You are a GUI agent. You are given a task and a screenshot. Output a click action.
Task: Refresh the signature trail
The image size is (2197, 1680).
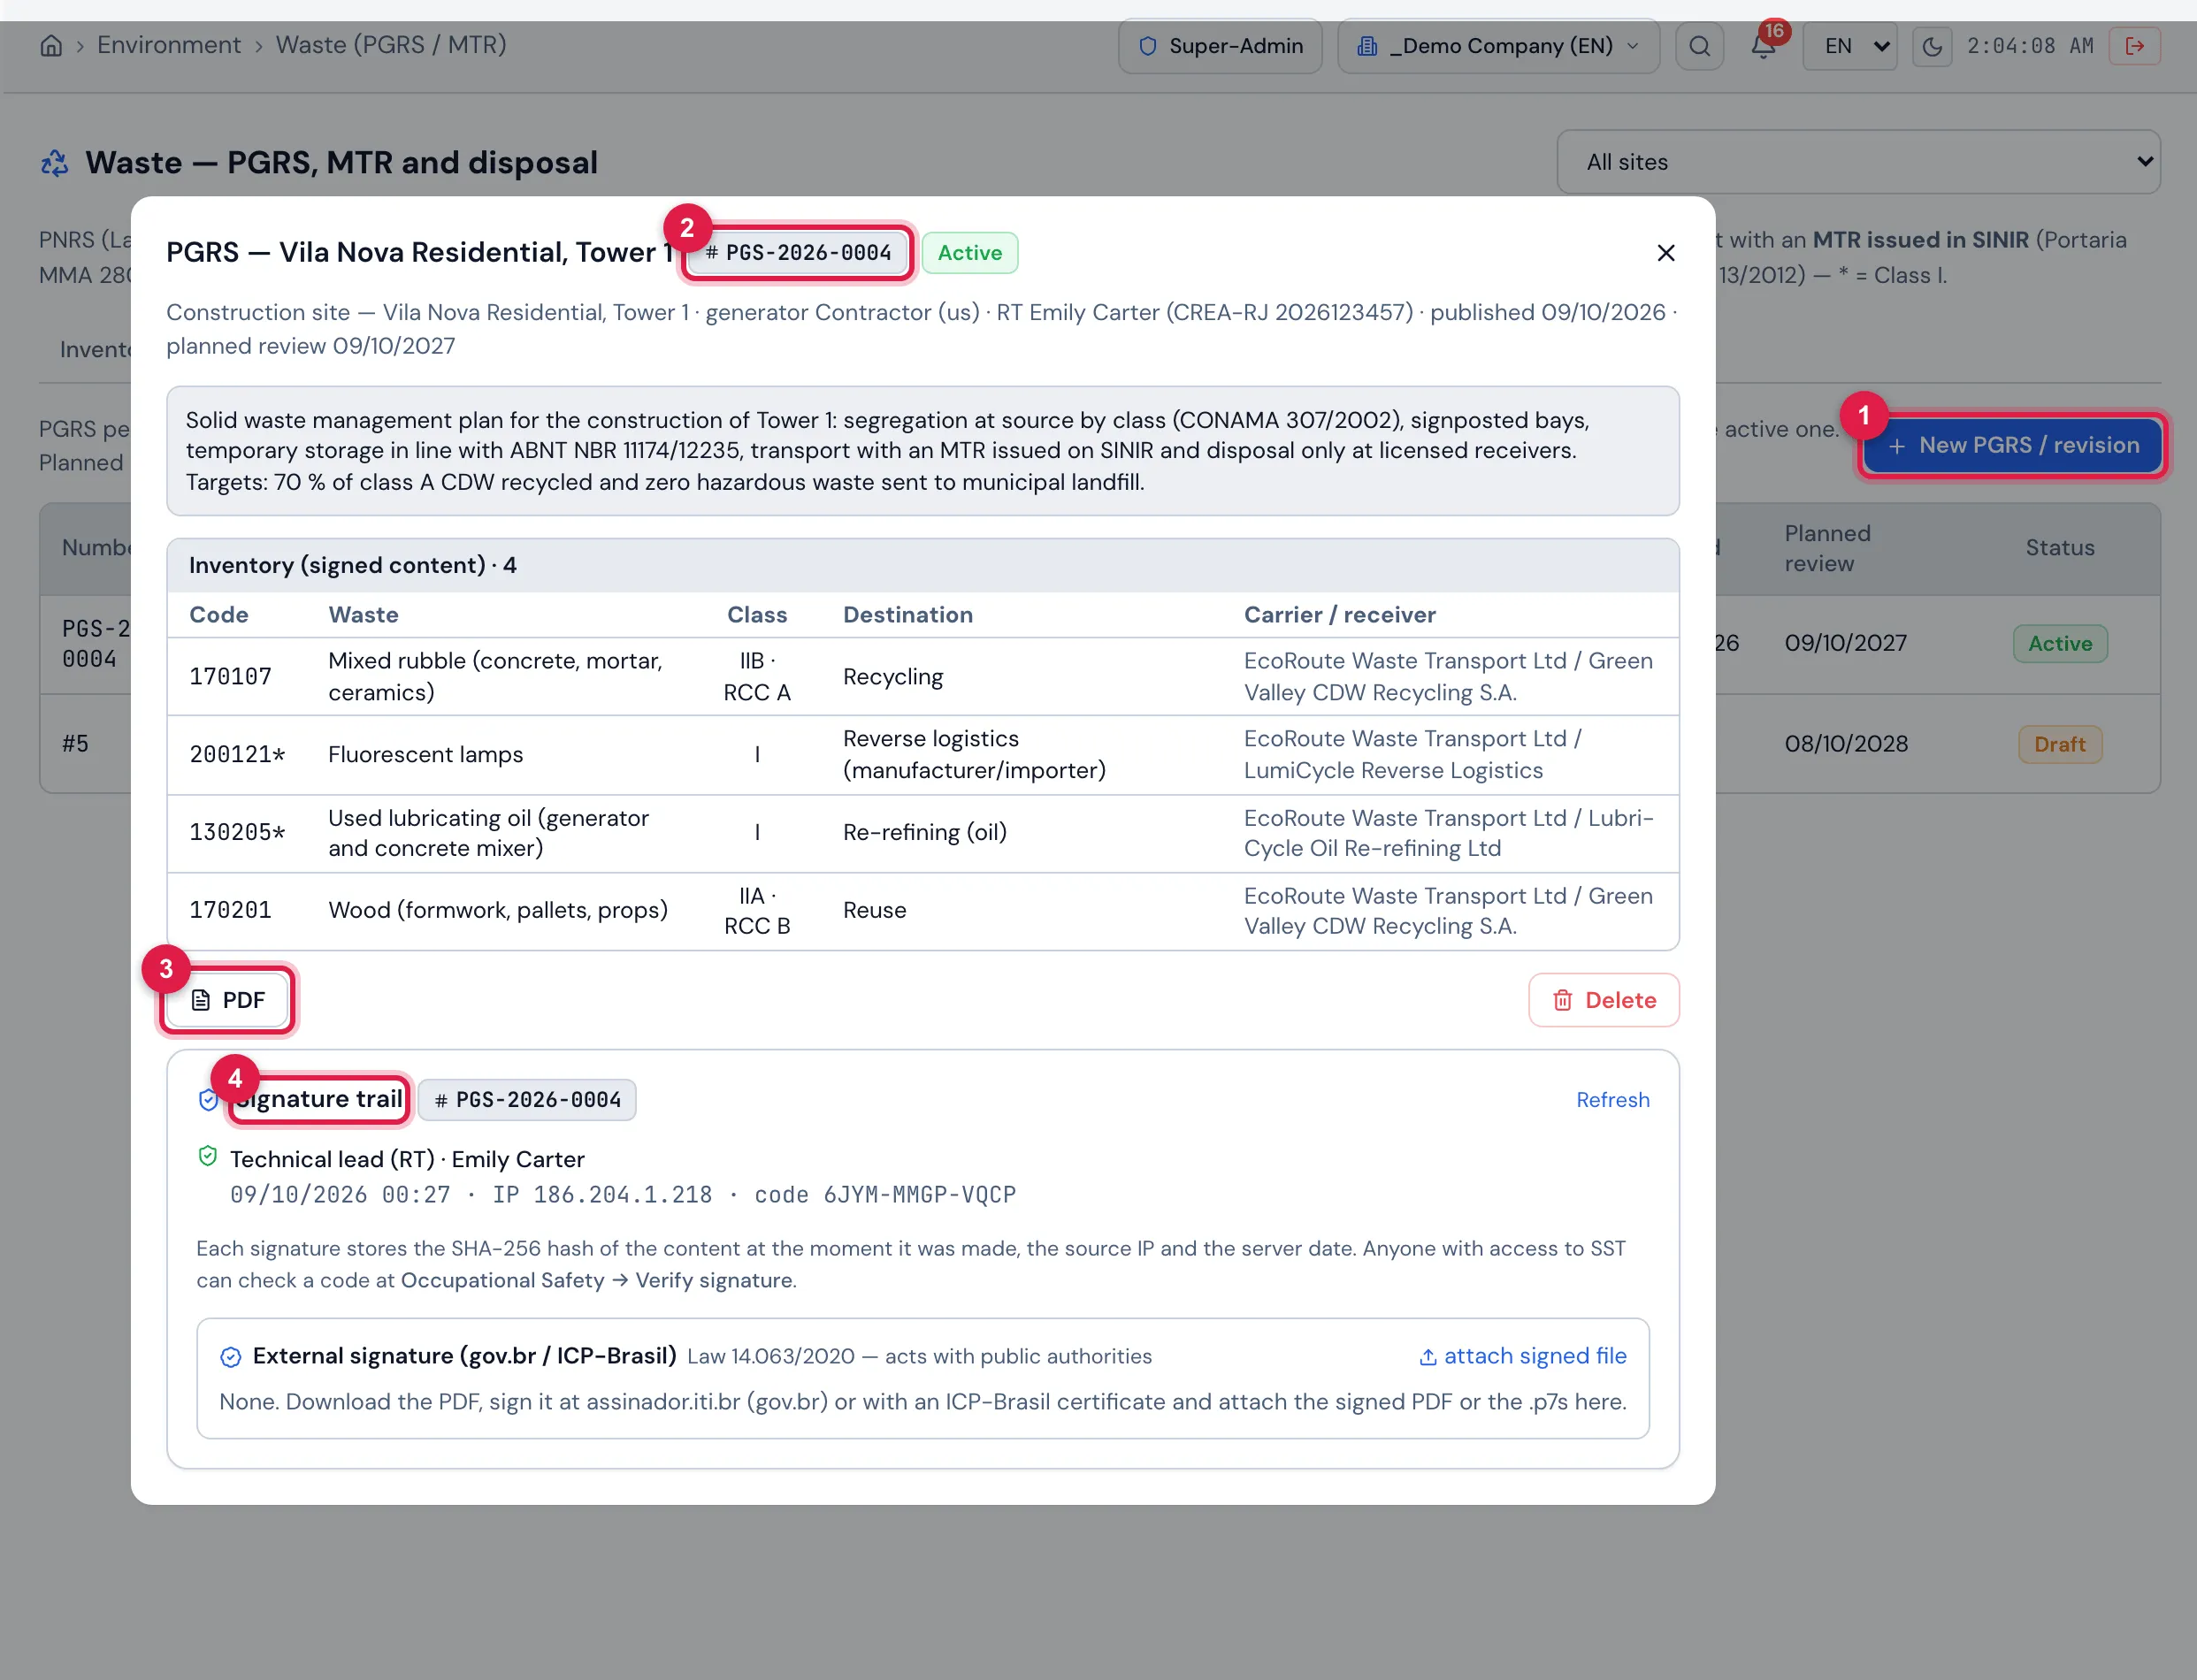[x=1612, y=1100]
